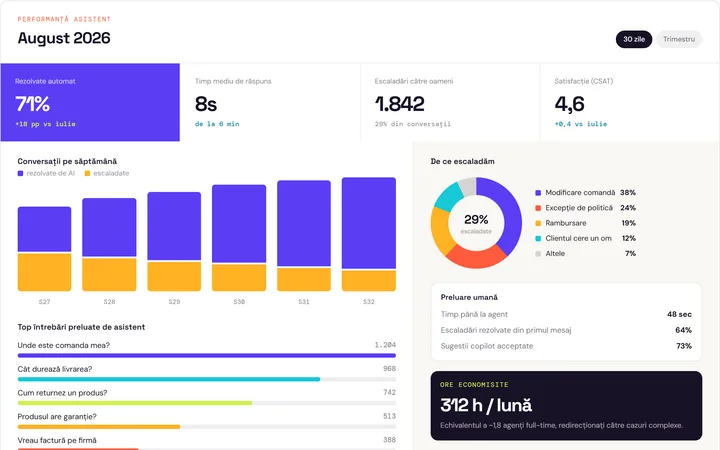
Task: Click the 513 count value
Action: point(389,416)
